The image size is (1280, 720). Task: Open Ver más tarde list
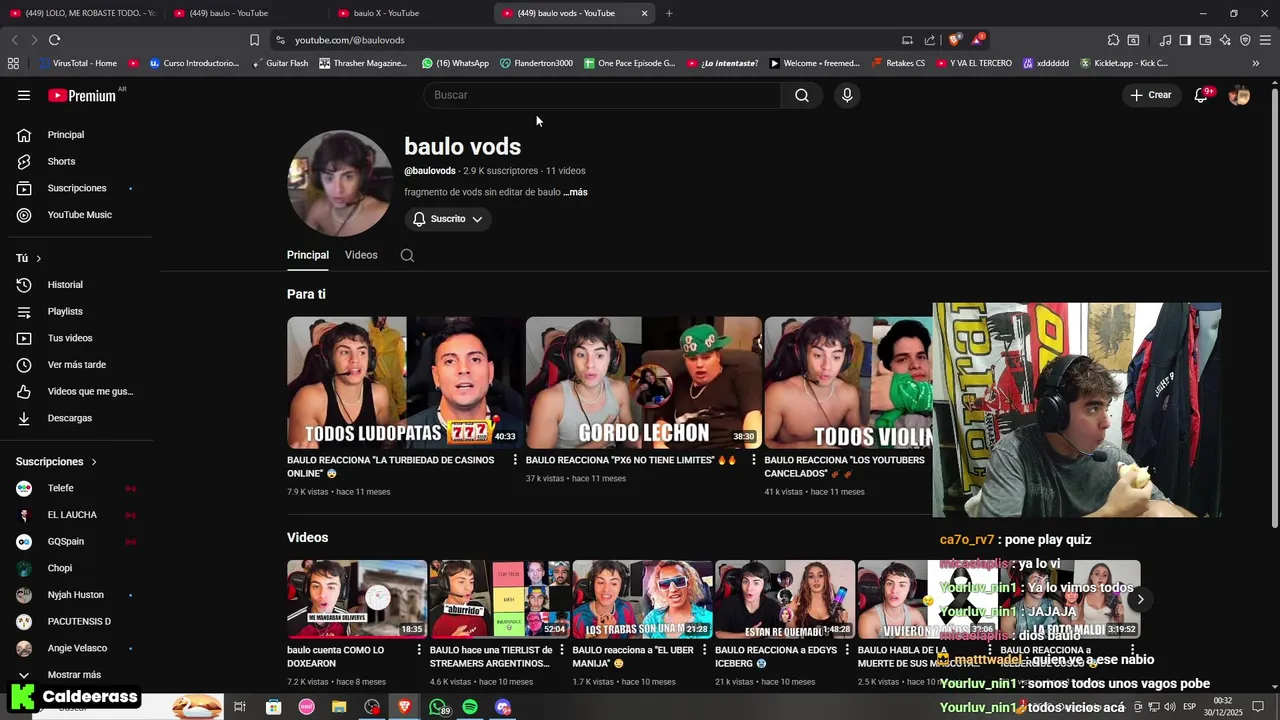pyautogui.click(x=77, y=365)
